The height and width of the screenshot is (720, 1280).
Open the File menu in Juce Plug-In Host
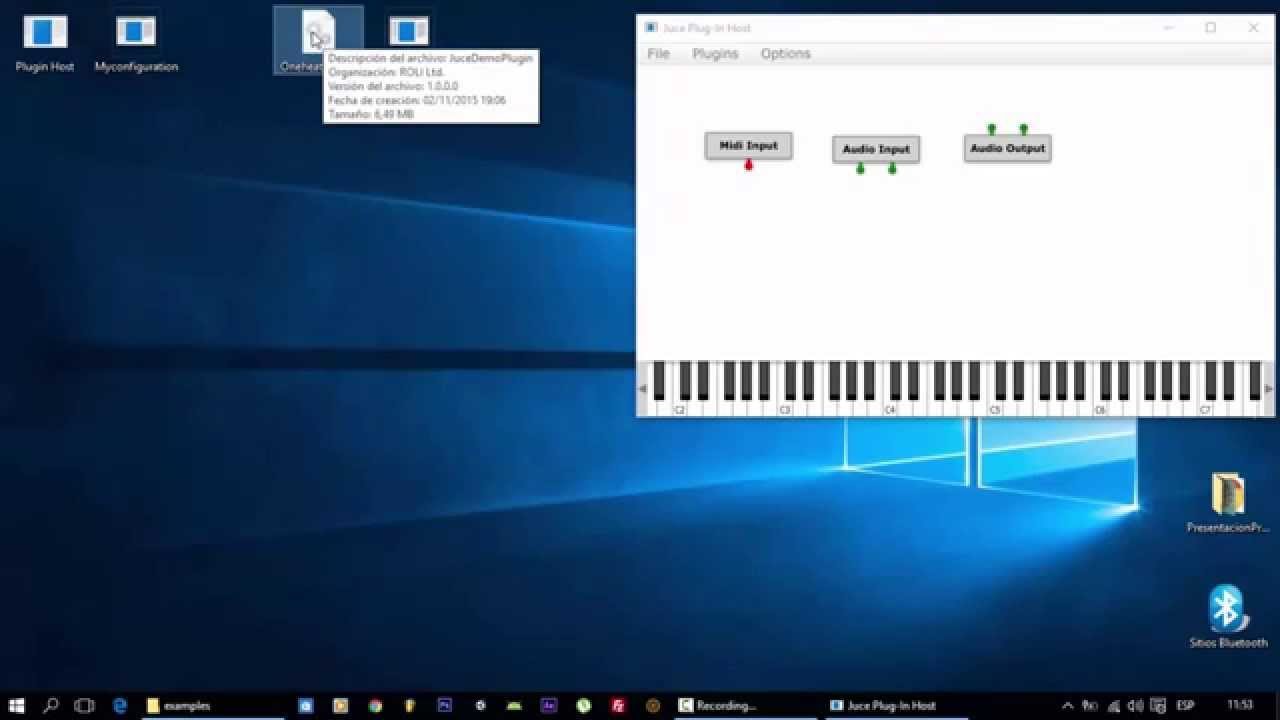pos(658,54)
